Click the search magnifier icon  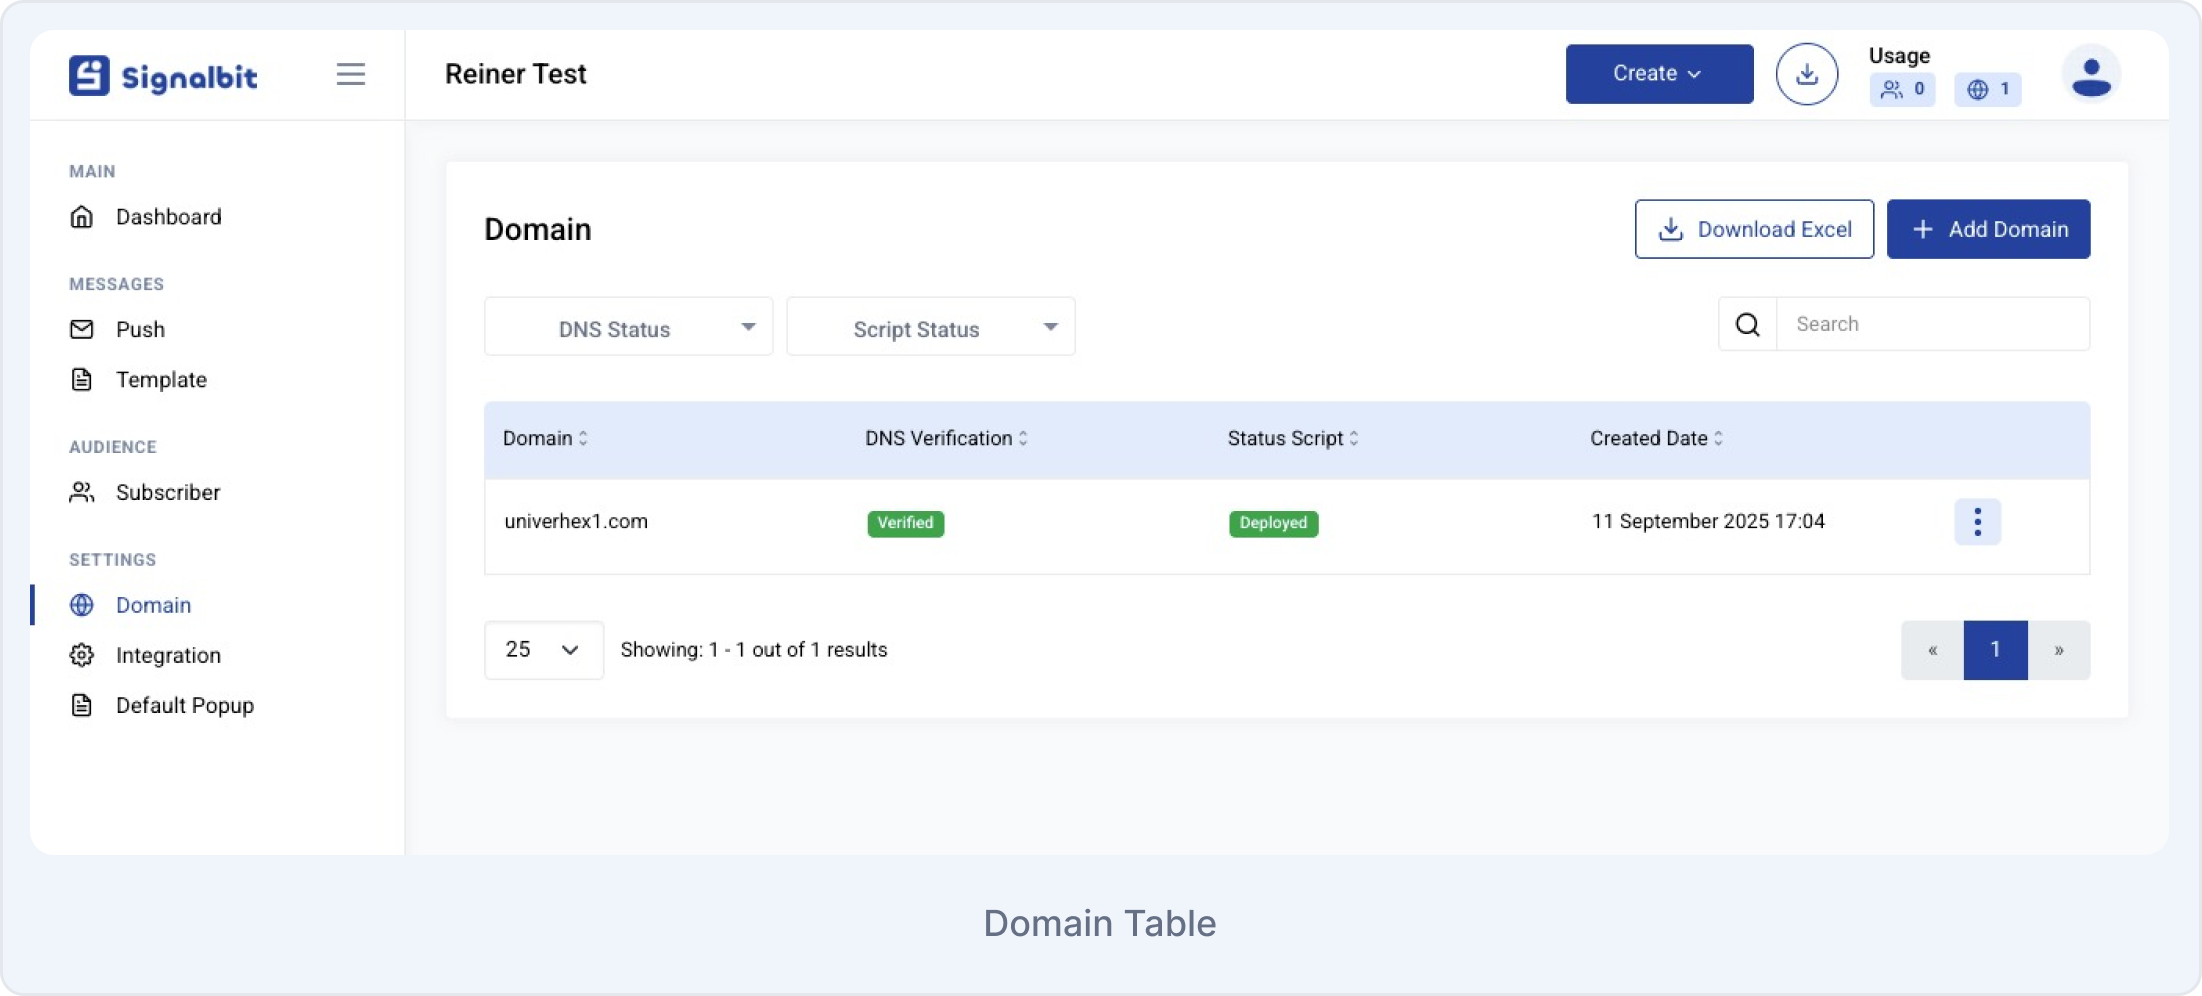coord(1747,324)
